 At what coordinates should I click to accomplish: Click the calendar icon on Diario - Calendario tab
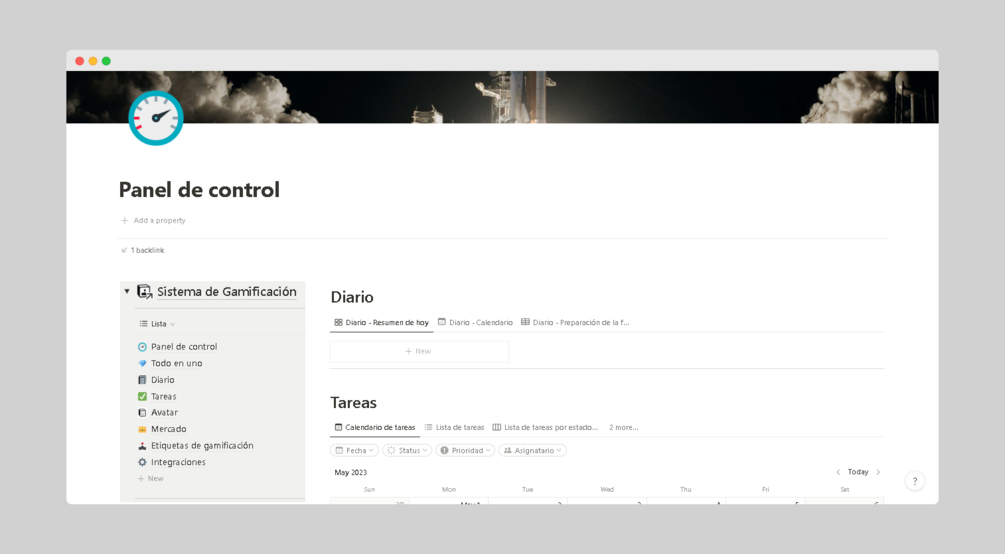[442, 322]
